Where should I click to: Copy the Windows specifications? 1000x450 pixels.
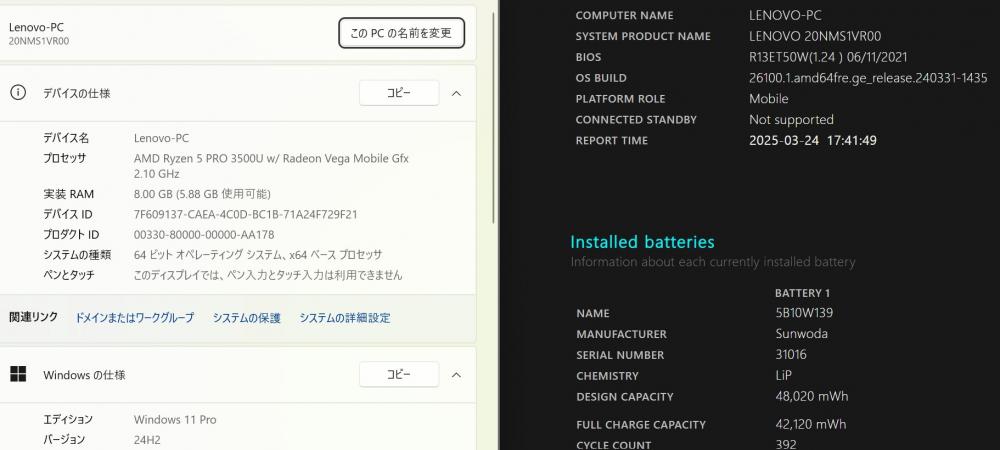click(399, 375)
